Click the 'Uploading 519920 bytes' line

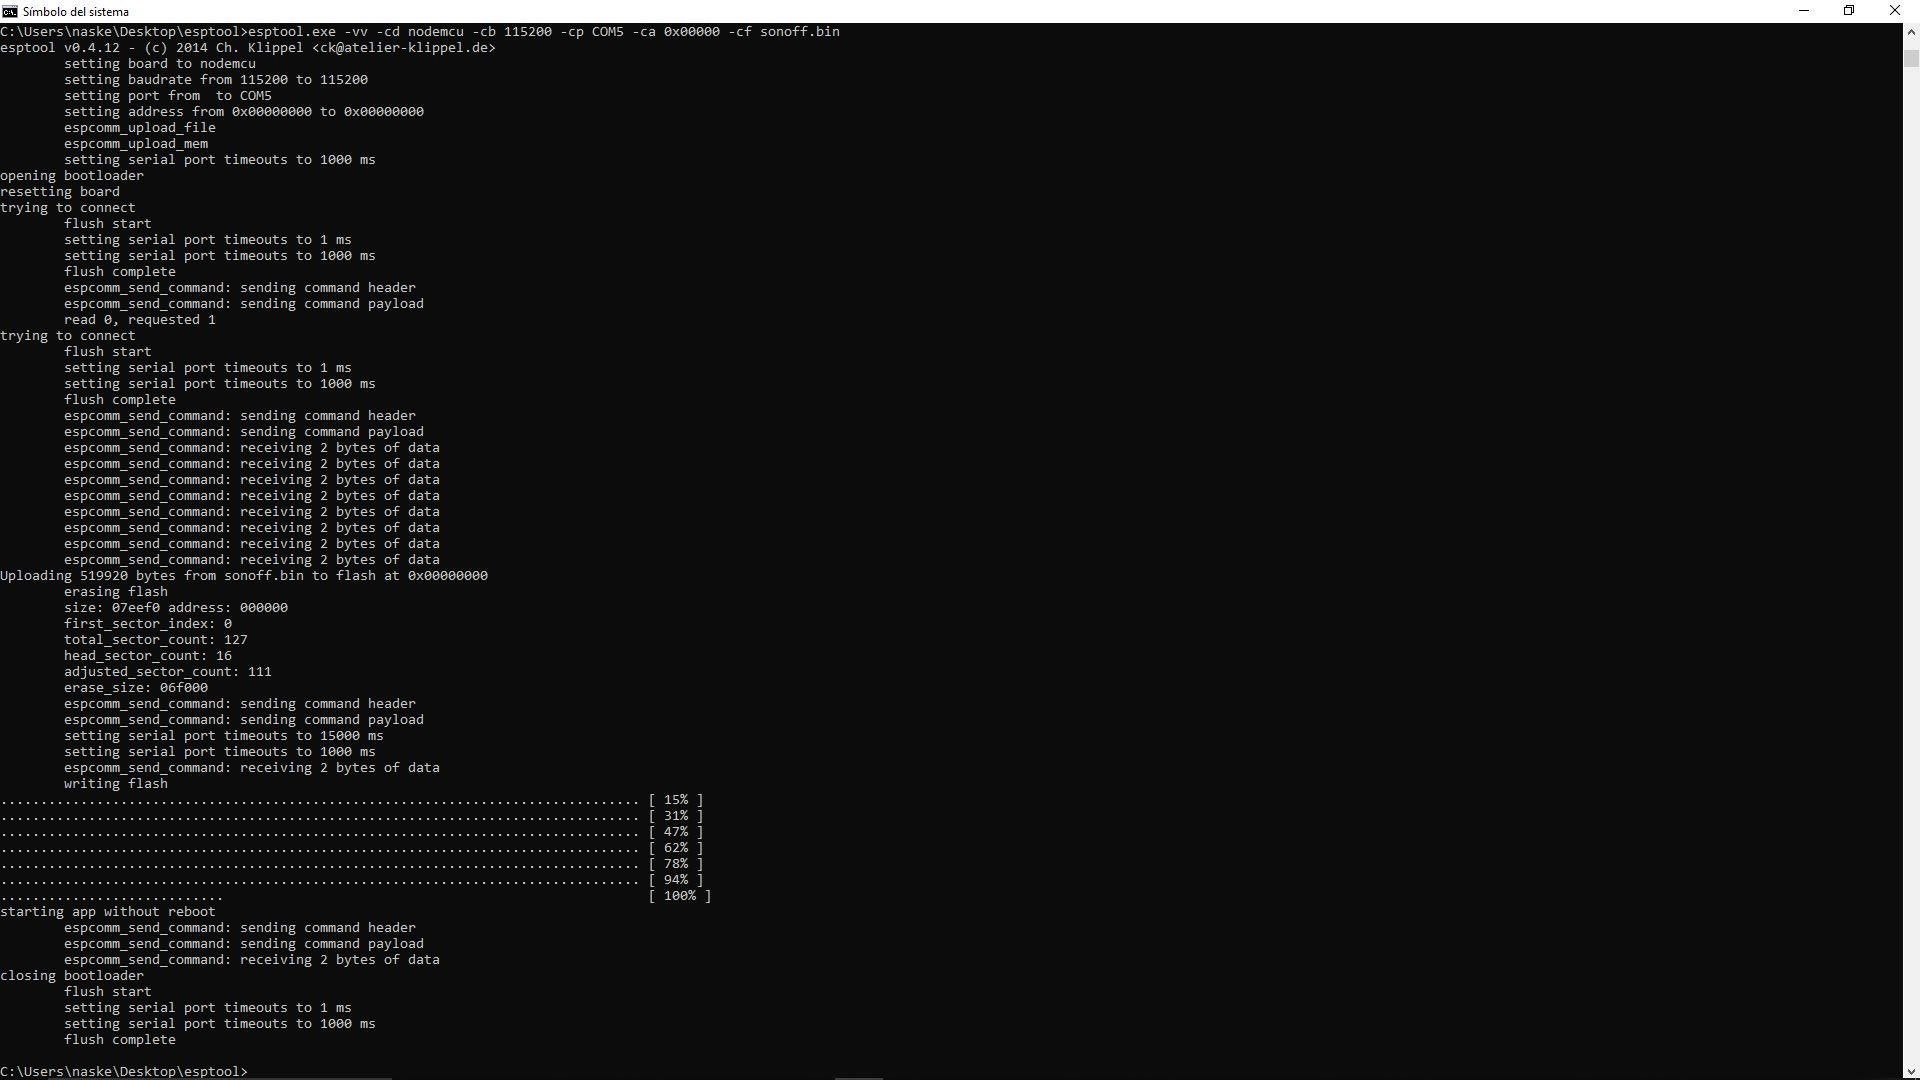click(x=243, y=576)
